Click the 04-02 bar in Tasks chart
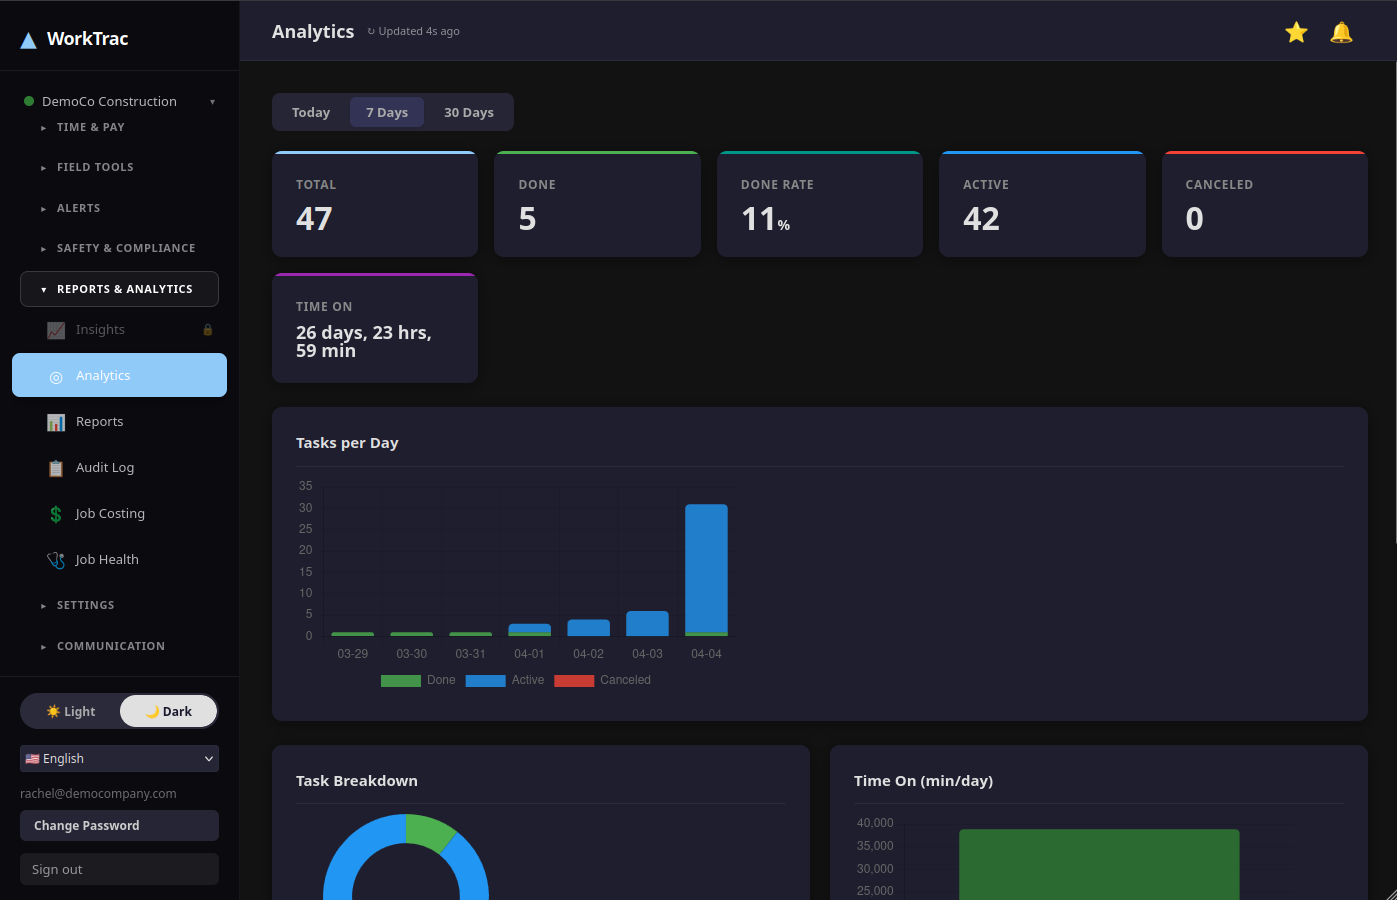 coord(588,628)
